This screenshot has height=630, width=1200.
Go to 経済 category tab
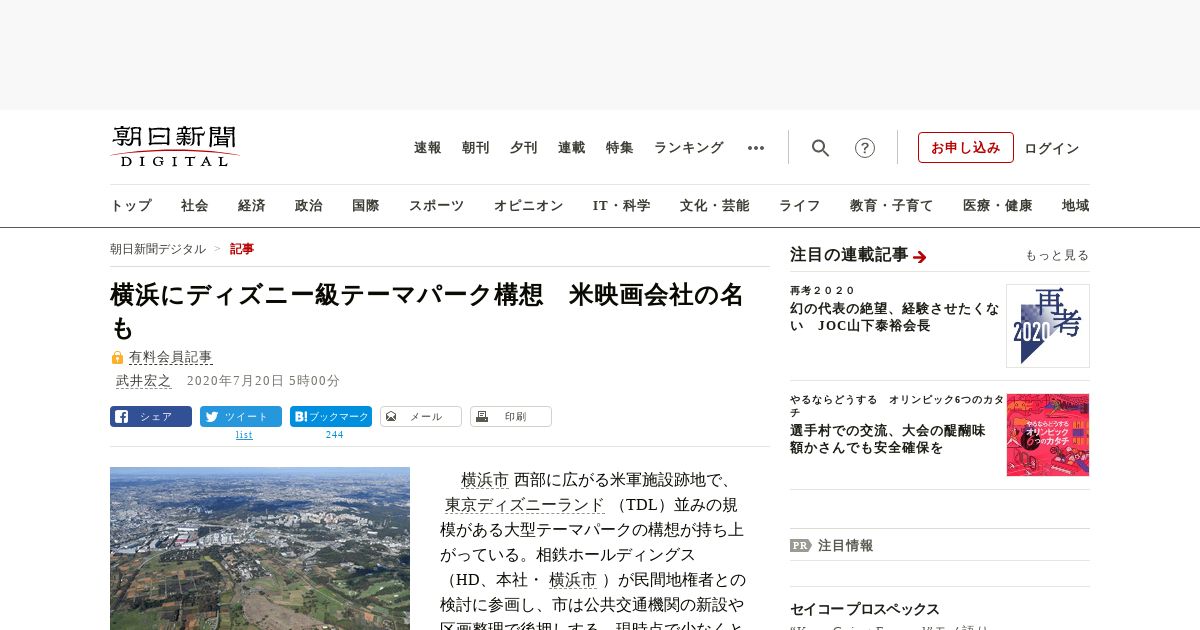(x=252, y=206)
